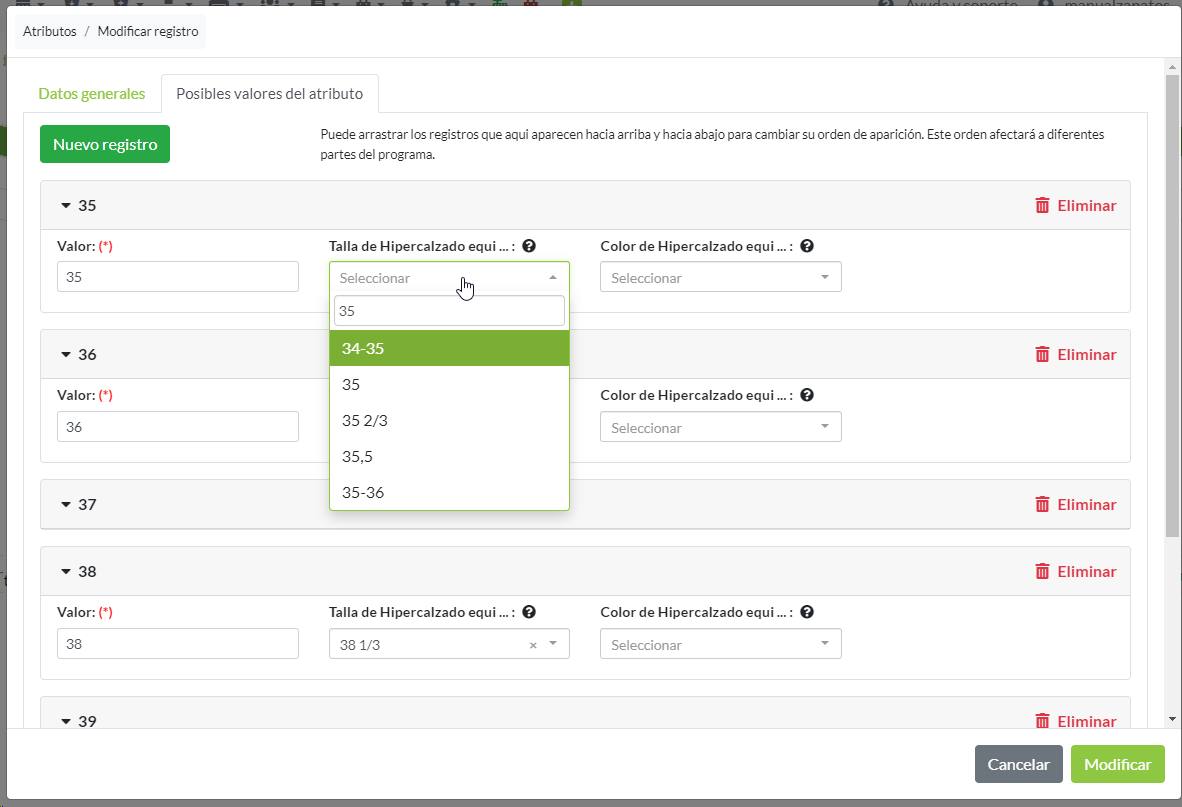
Task: Click the Valor input field containing 36
Action: (178, 427)
